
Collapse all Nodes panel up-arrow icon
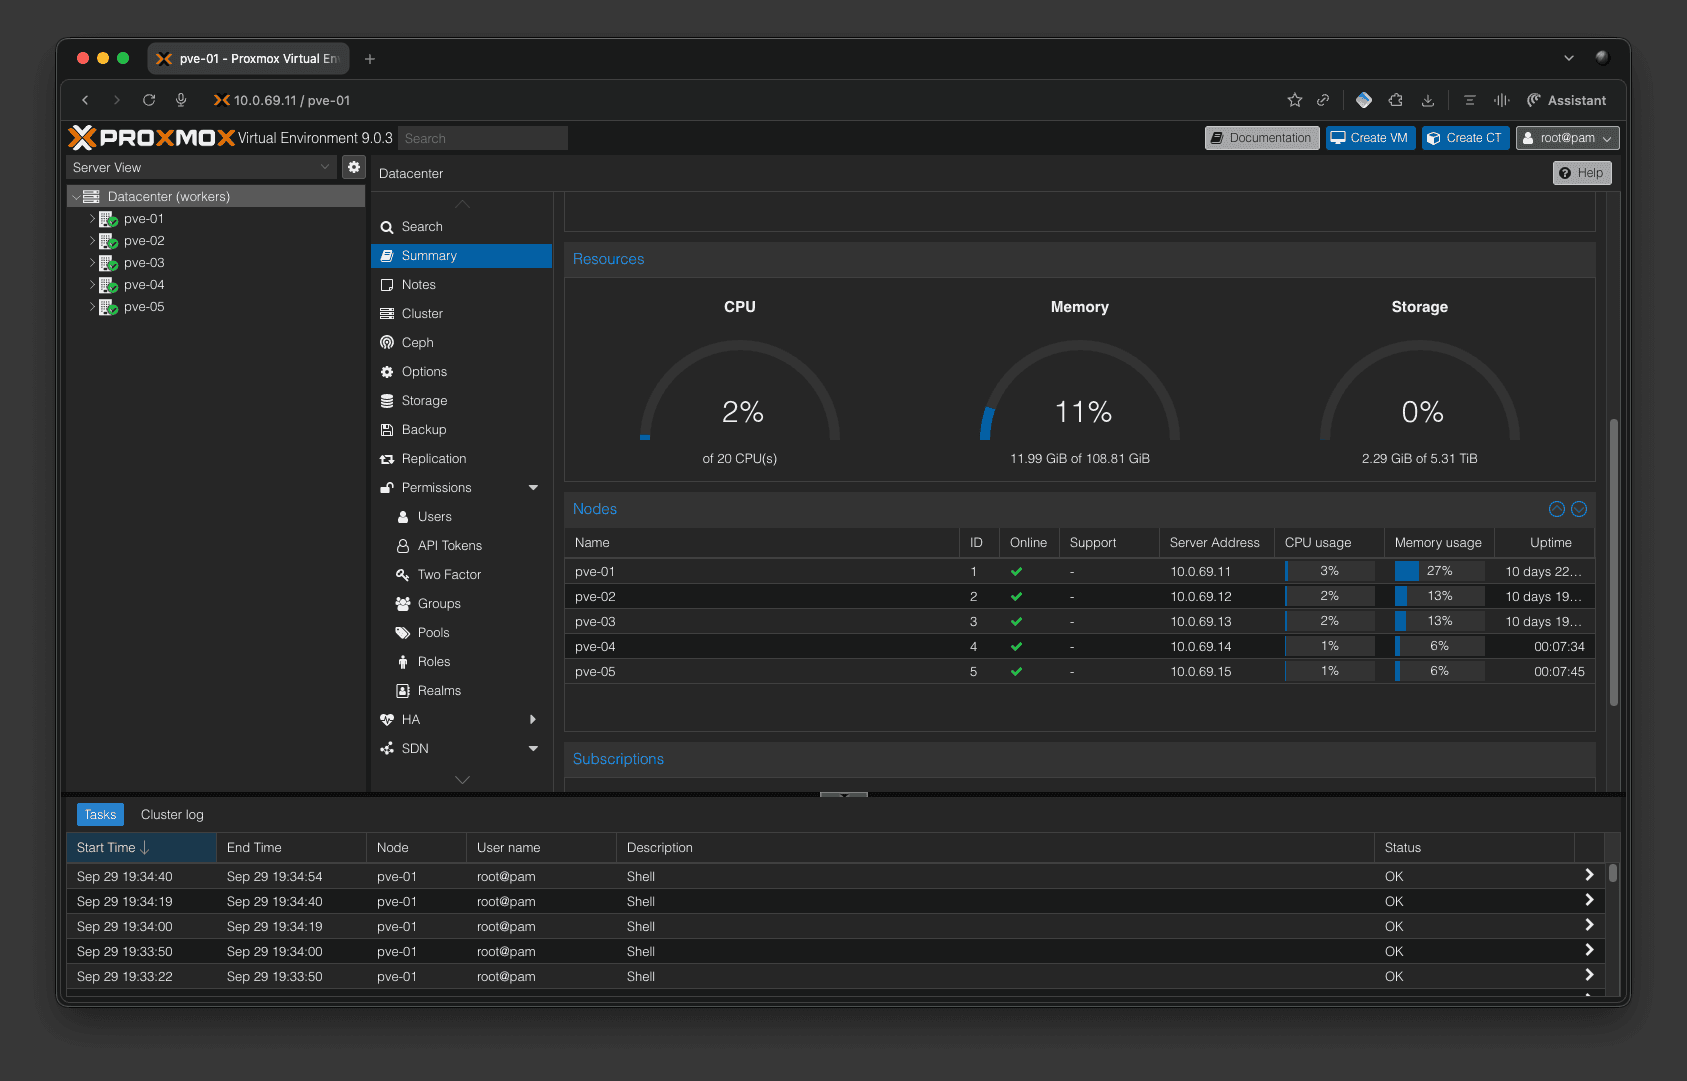pyautogui.click(x=1557, y=509)
